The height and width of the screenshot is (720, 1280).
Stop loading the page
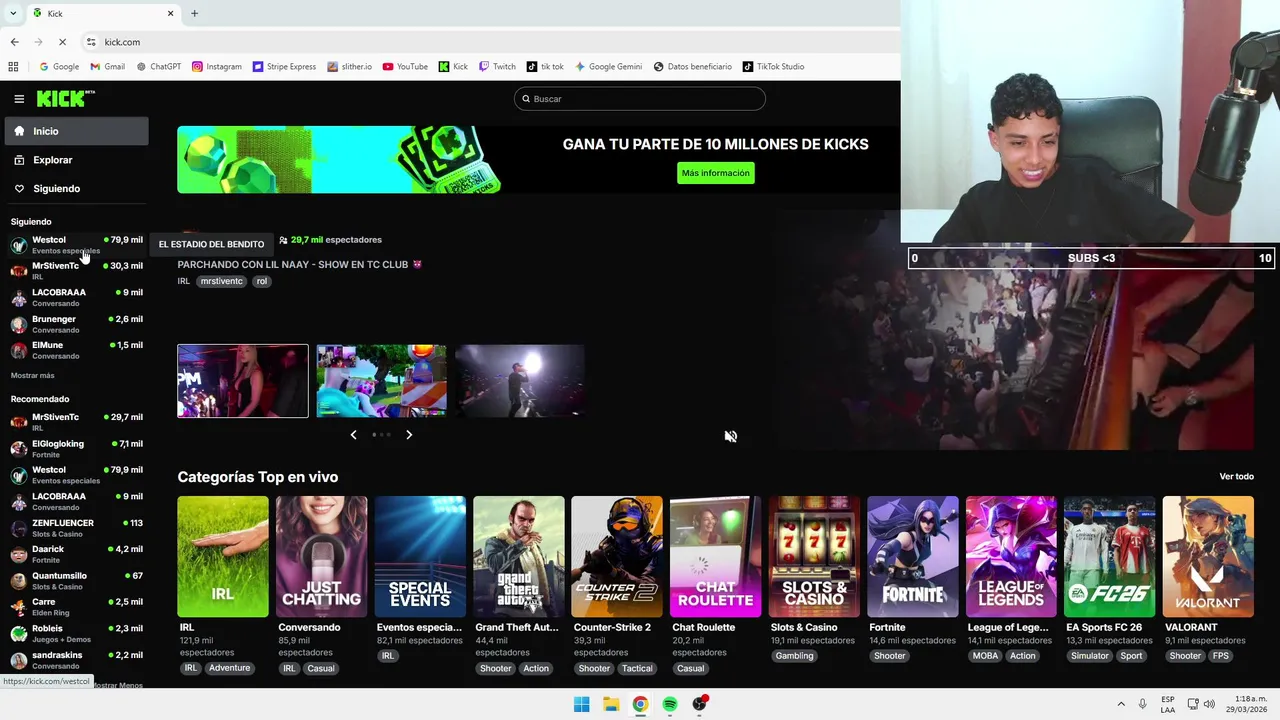[62, 42]
